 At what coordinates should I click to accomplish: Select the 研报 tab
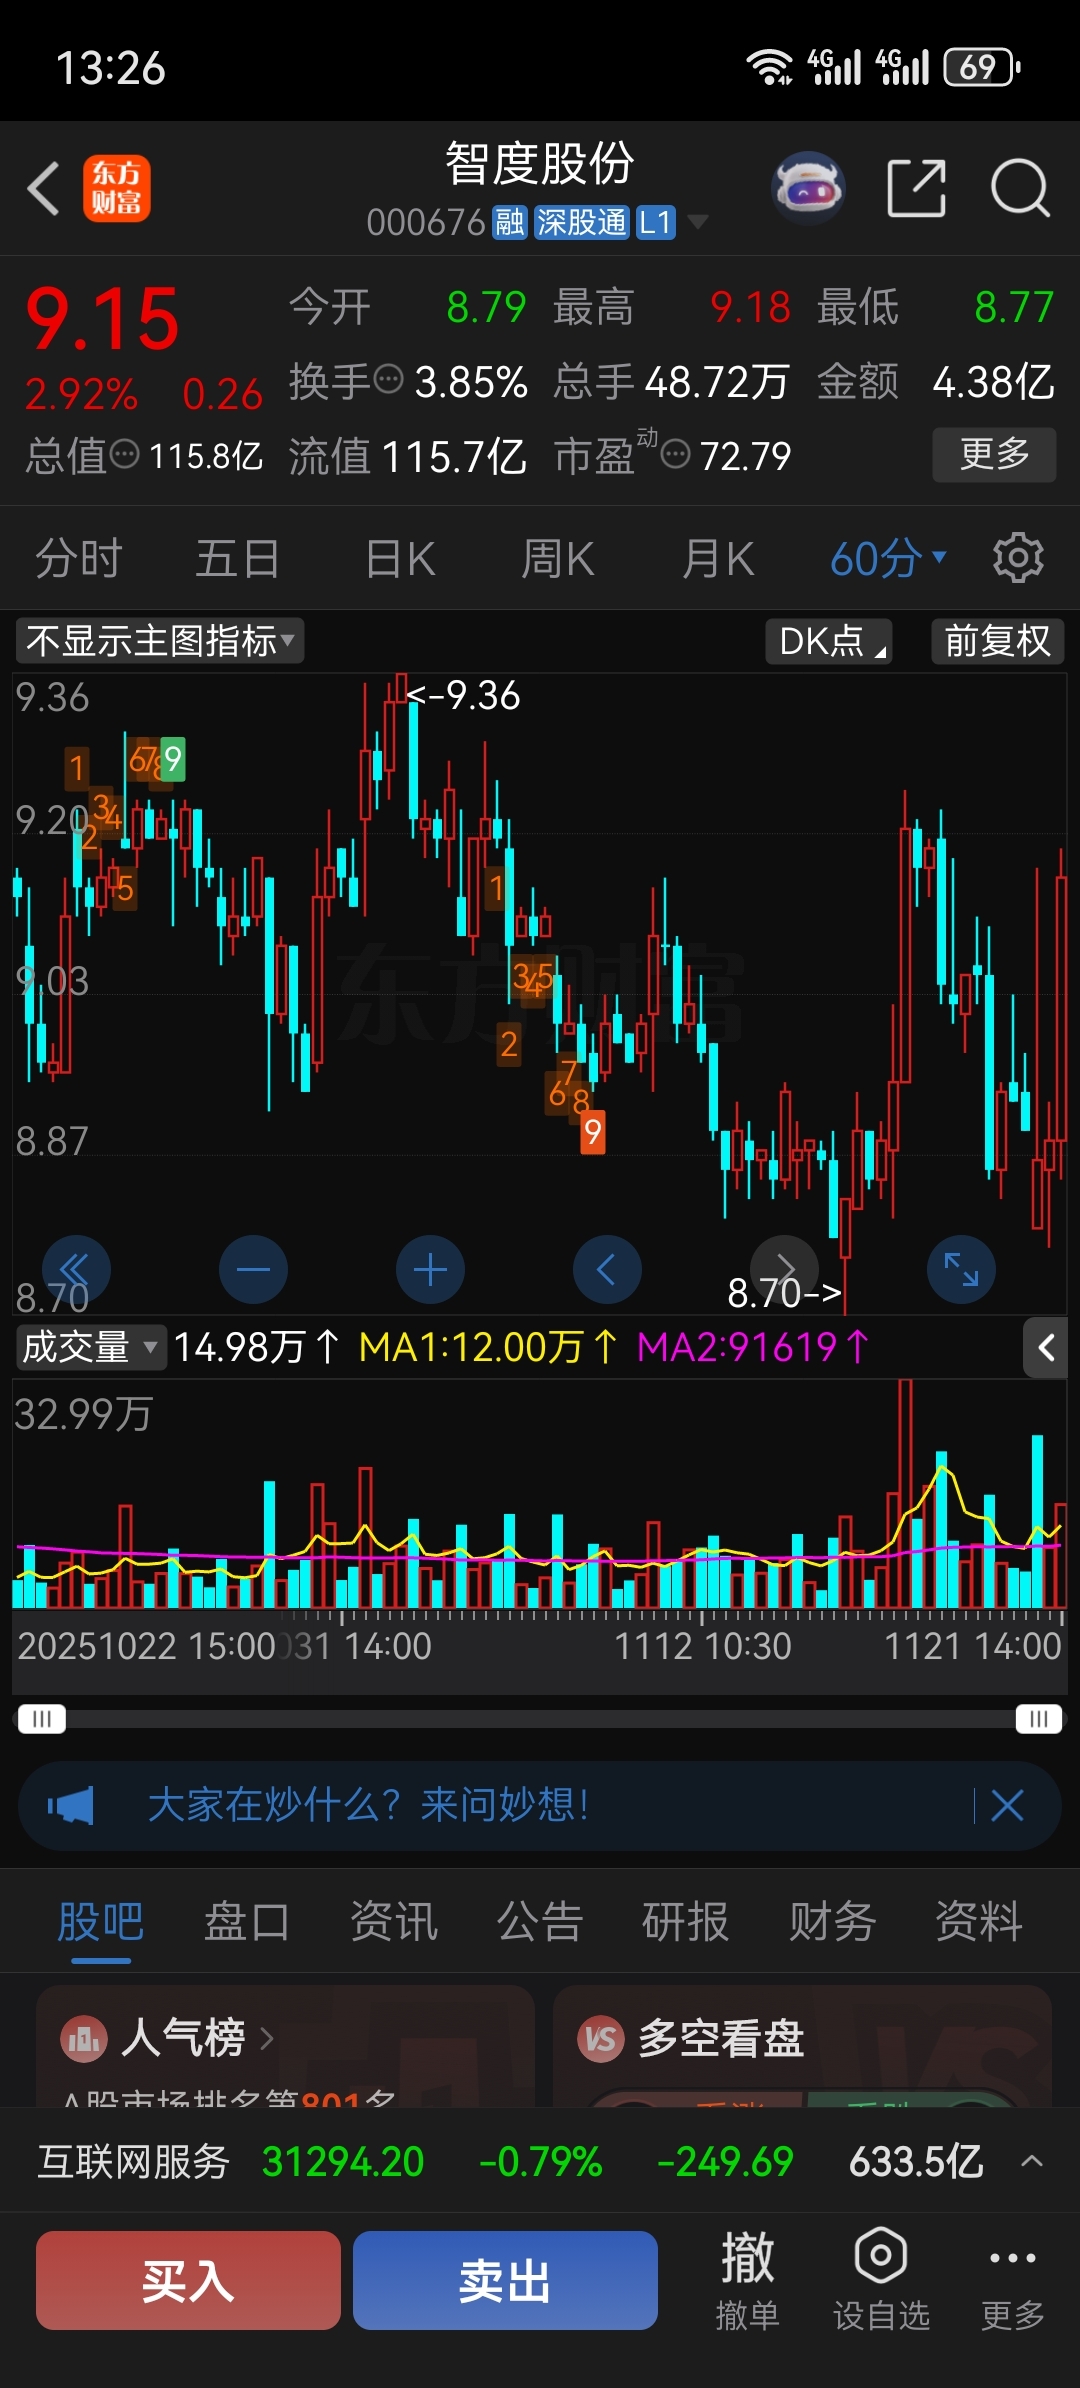pyautogui.click(x=686, y=1921)
